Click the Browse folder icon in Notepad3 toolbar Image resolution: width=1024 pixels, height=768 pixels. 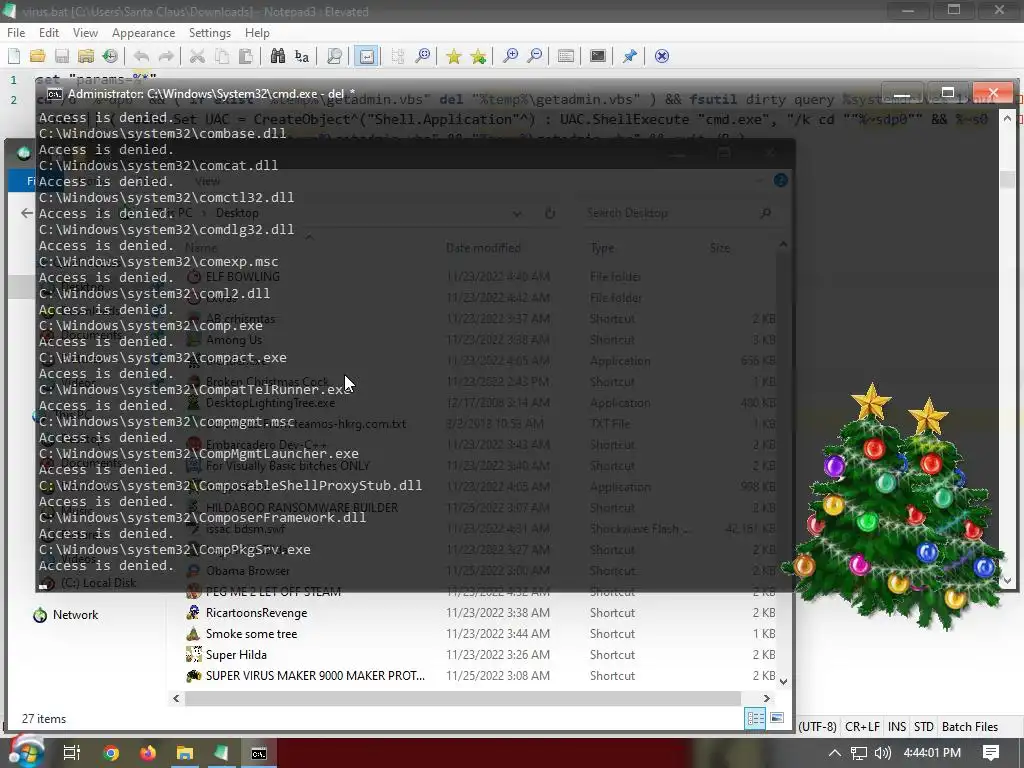86,56
